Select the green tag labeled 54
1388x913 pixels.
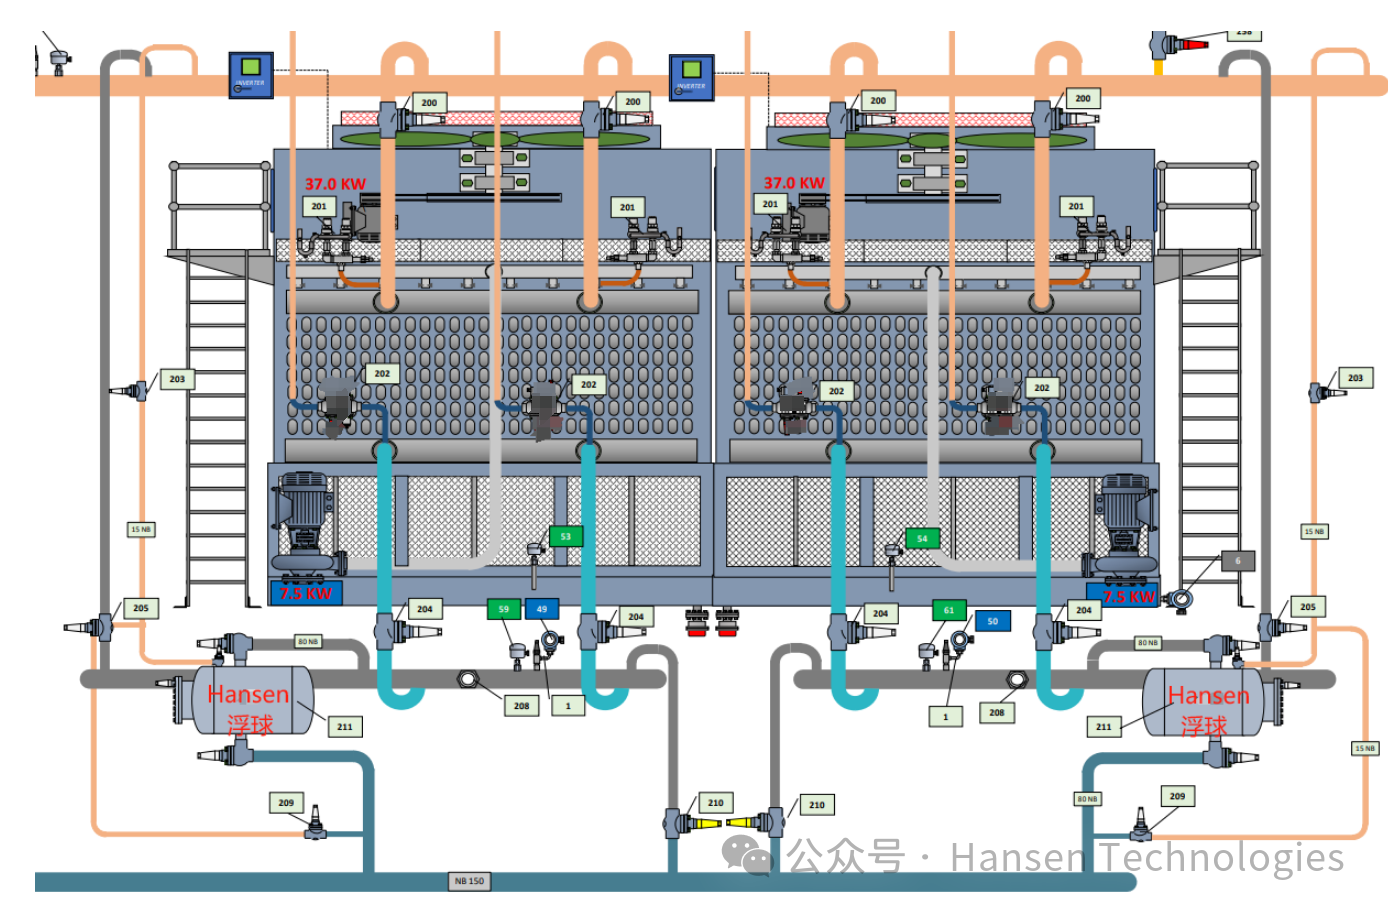click(x=922, y=538)
